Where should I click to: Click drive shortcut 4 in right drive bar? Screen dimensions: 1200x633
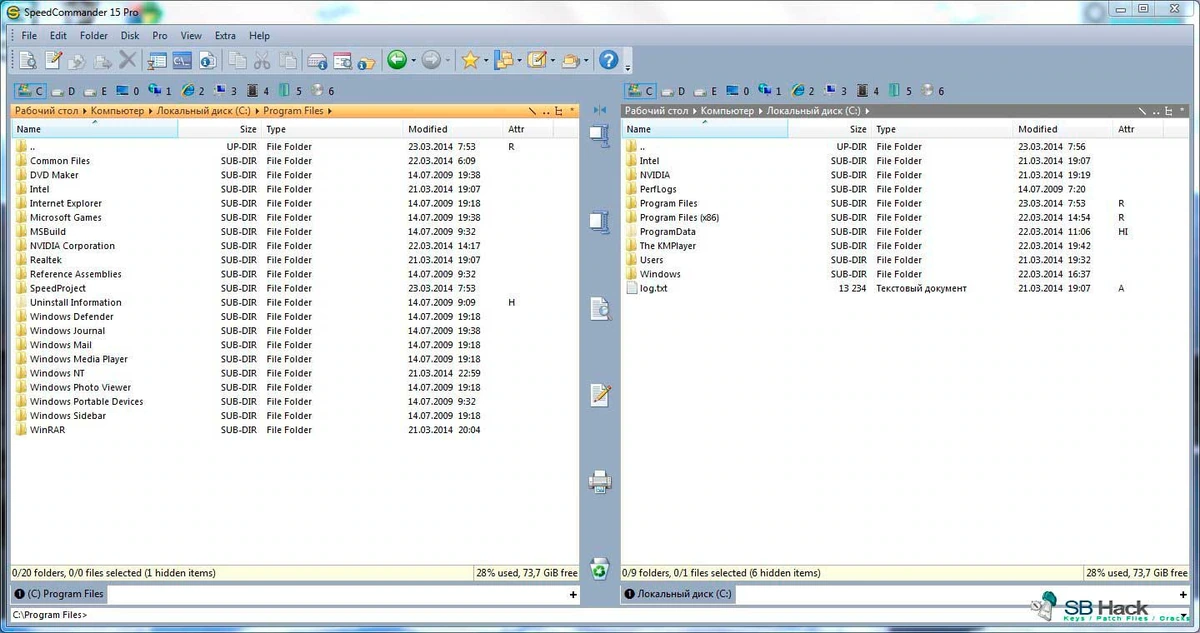coord(869,91)
